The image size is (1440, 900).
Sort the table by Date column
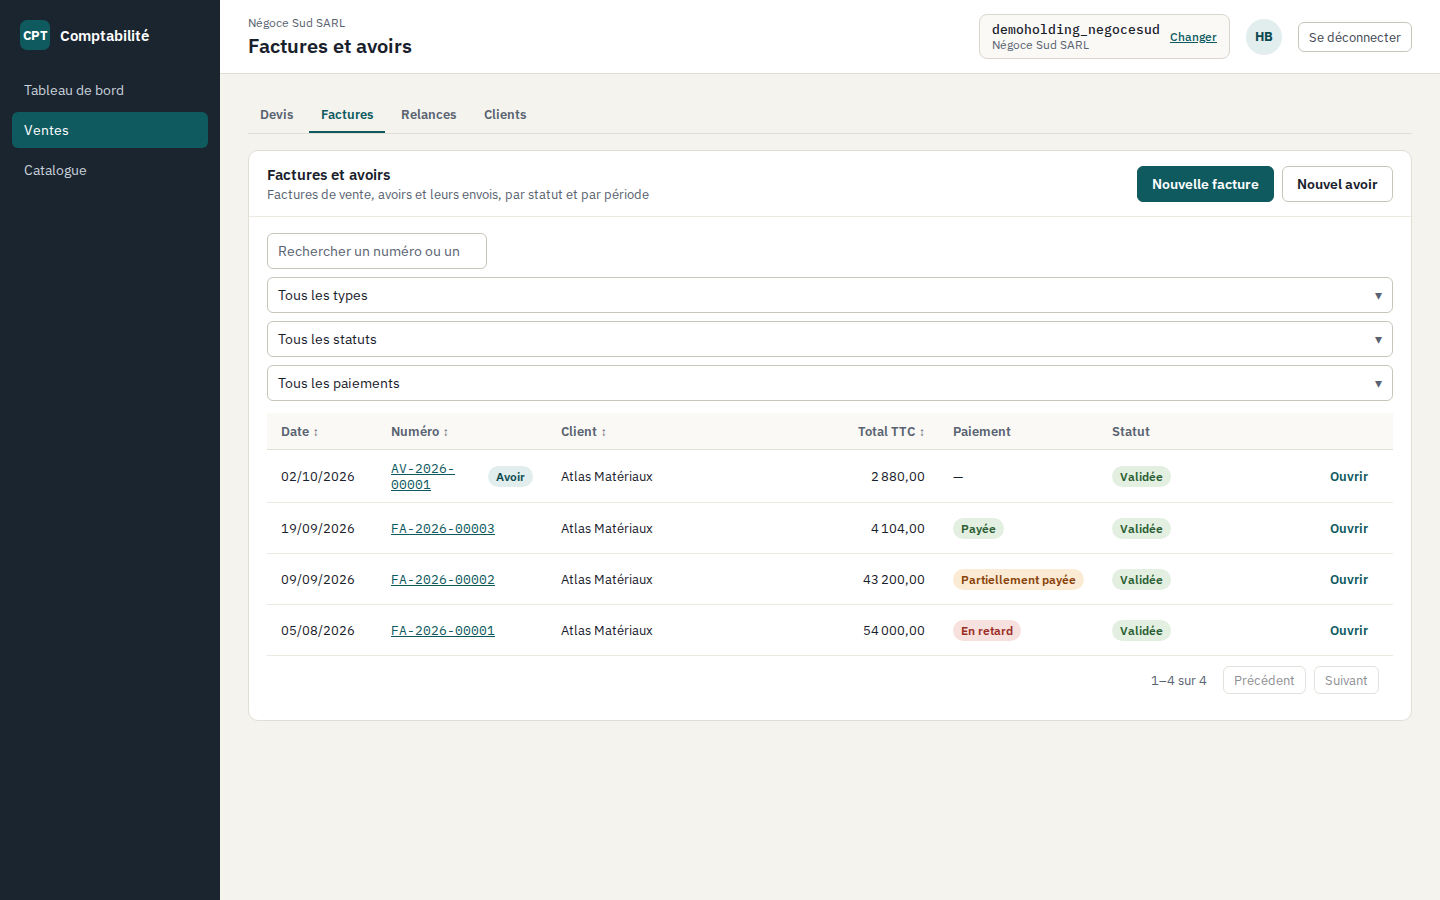pos(299,432)
